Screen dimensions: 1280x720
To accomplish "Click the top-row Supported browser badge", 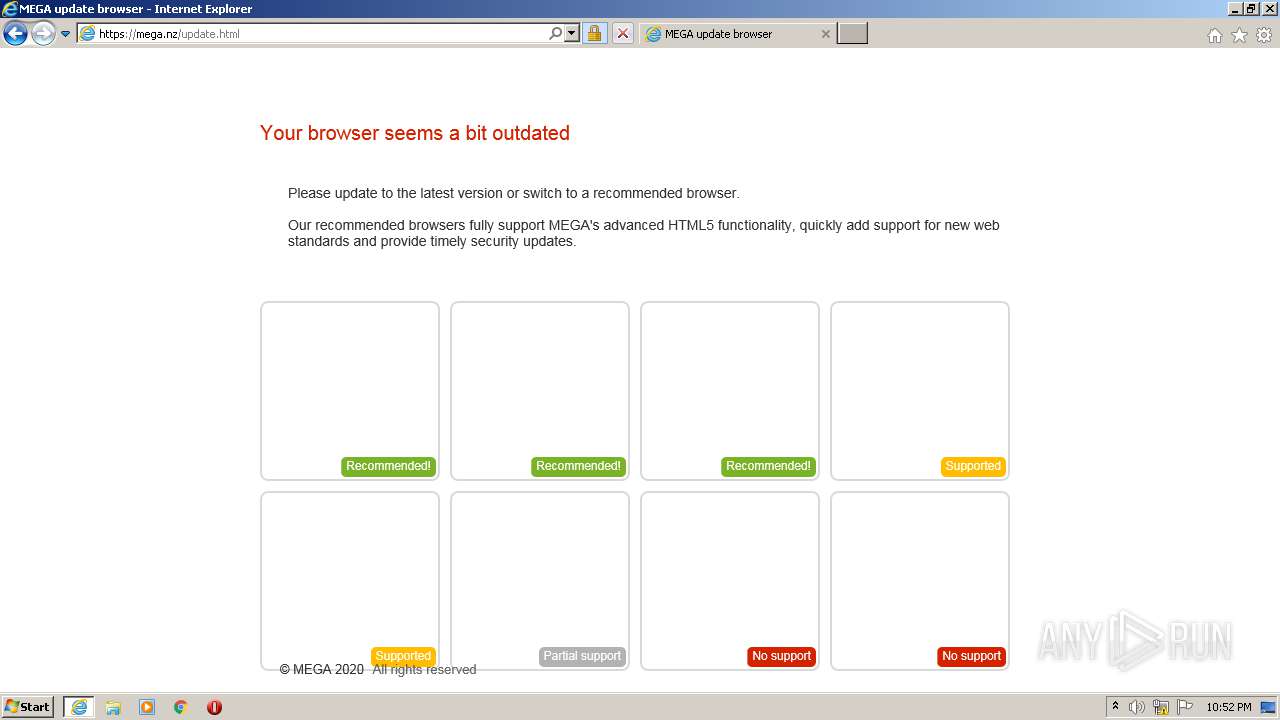I will [x=973, y=466].
